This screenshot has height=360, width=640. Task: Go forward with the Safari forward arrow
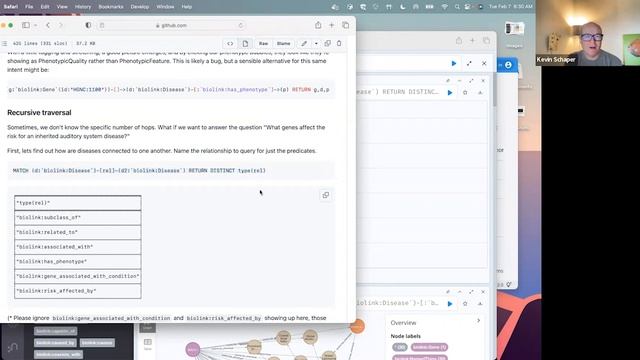click(x=61, y=25)
